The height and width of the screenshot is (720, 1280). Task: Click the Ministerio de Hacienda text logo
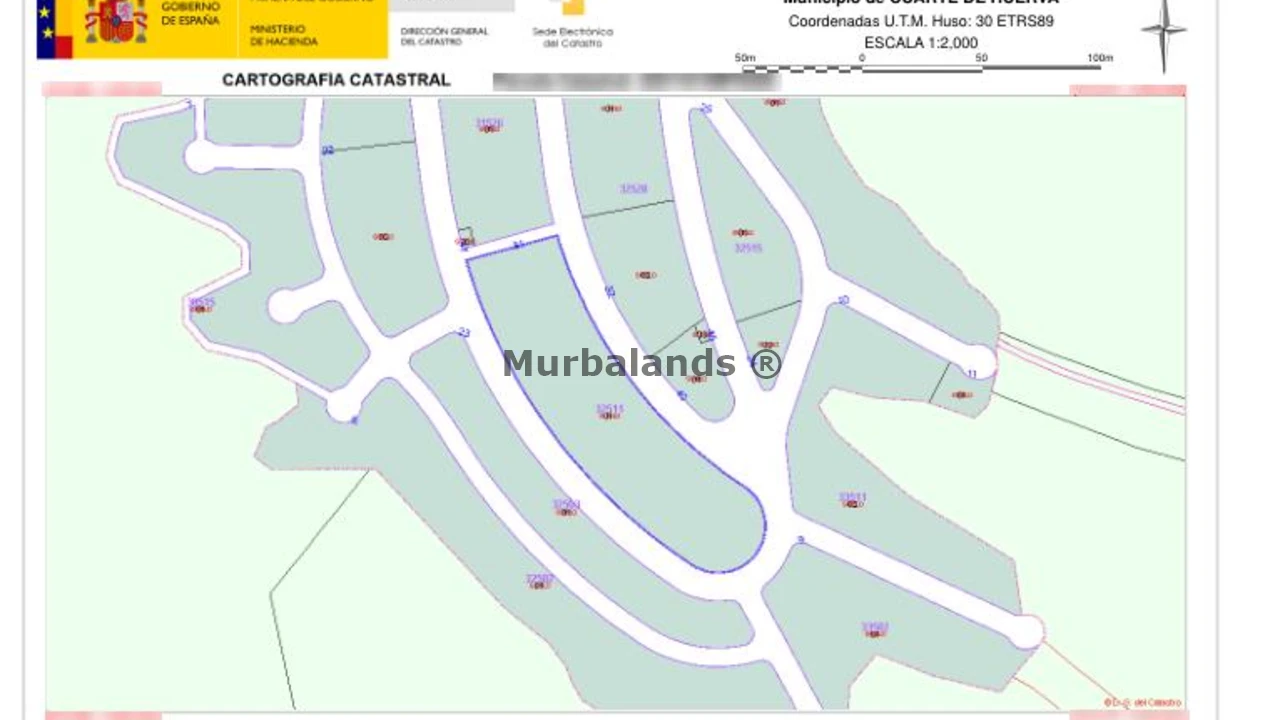[x=284, y=36]
